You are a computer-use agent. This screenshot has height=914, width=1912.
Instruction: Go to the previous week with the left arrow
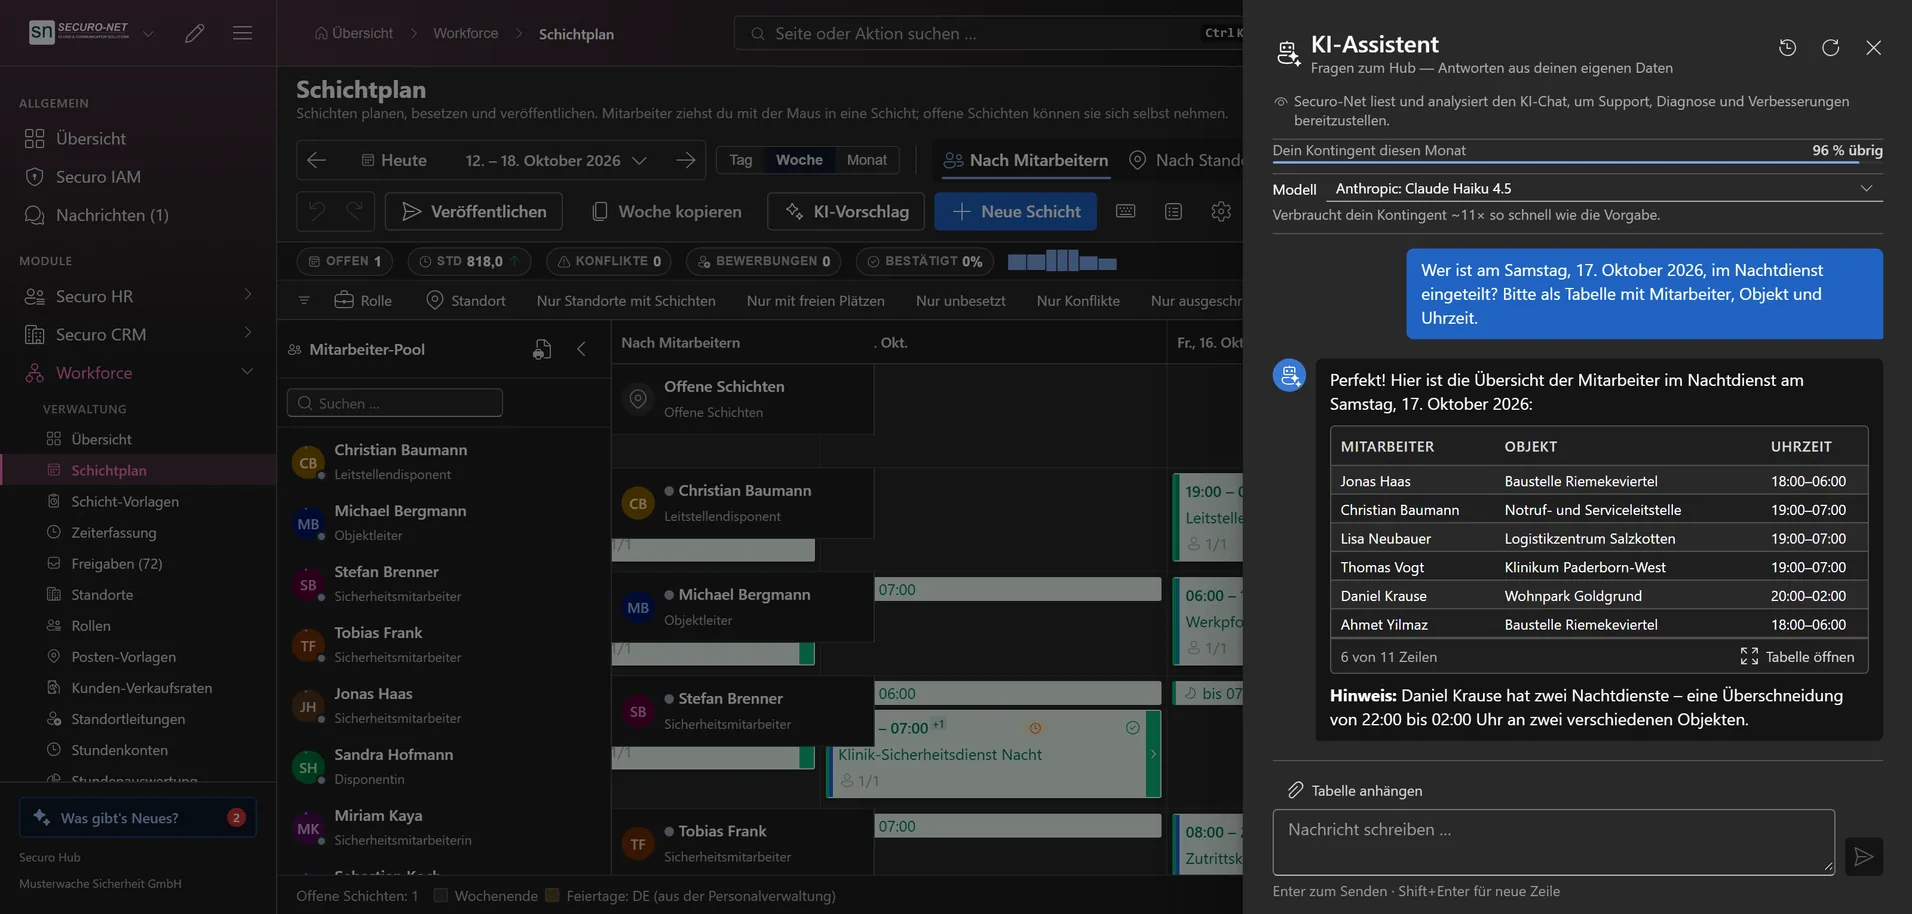pyautogui.click(x=317, y=160)
